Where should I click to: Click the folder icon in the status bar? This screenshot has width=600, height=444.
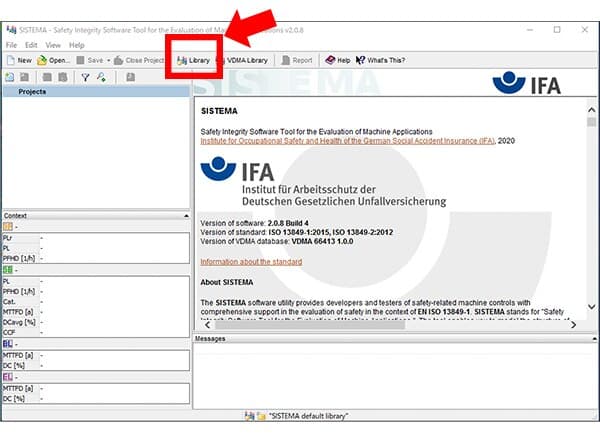pos(261,416)
